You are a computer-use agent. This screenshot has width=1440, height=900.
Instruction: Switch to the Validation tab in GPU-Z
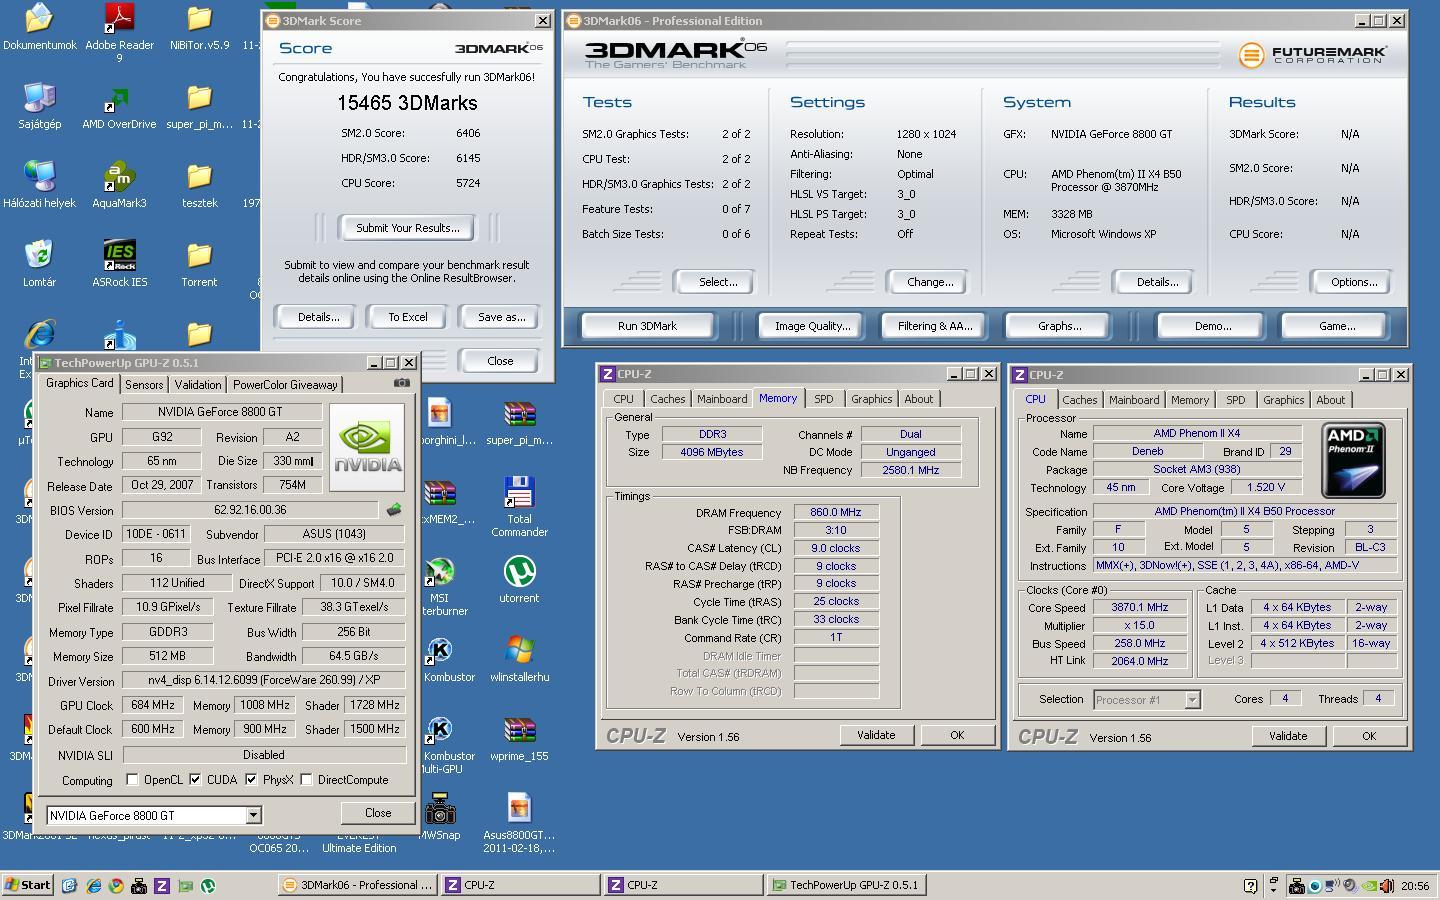(x=197, y=385)
